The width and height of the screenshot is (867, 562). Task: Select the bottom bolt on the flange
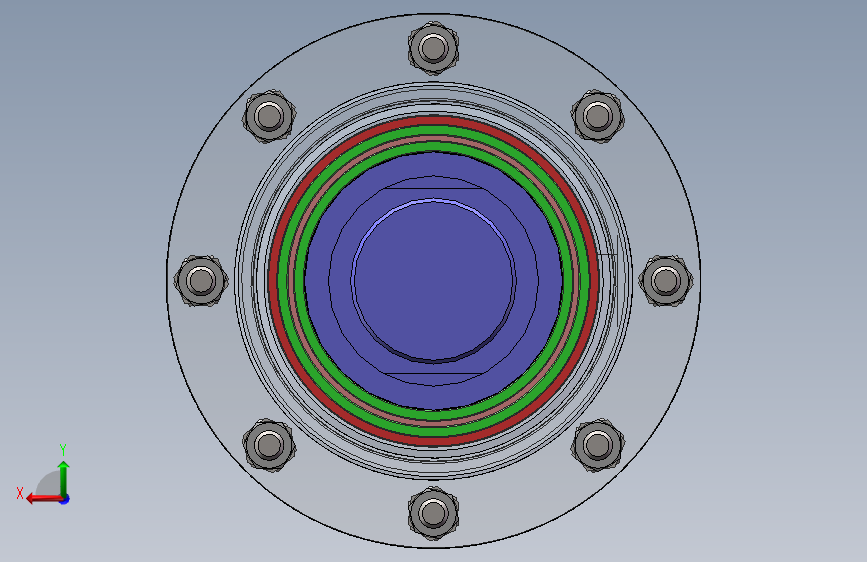click(434, 513)
